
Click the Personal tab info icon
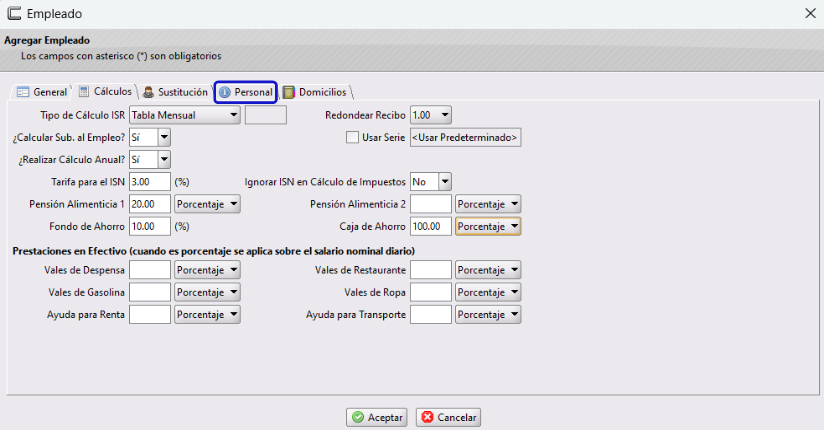(225, 92)
